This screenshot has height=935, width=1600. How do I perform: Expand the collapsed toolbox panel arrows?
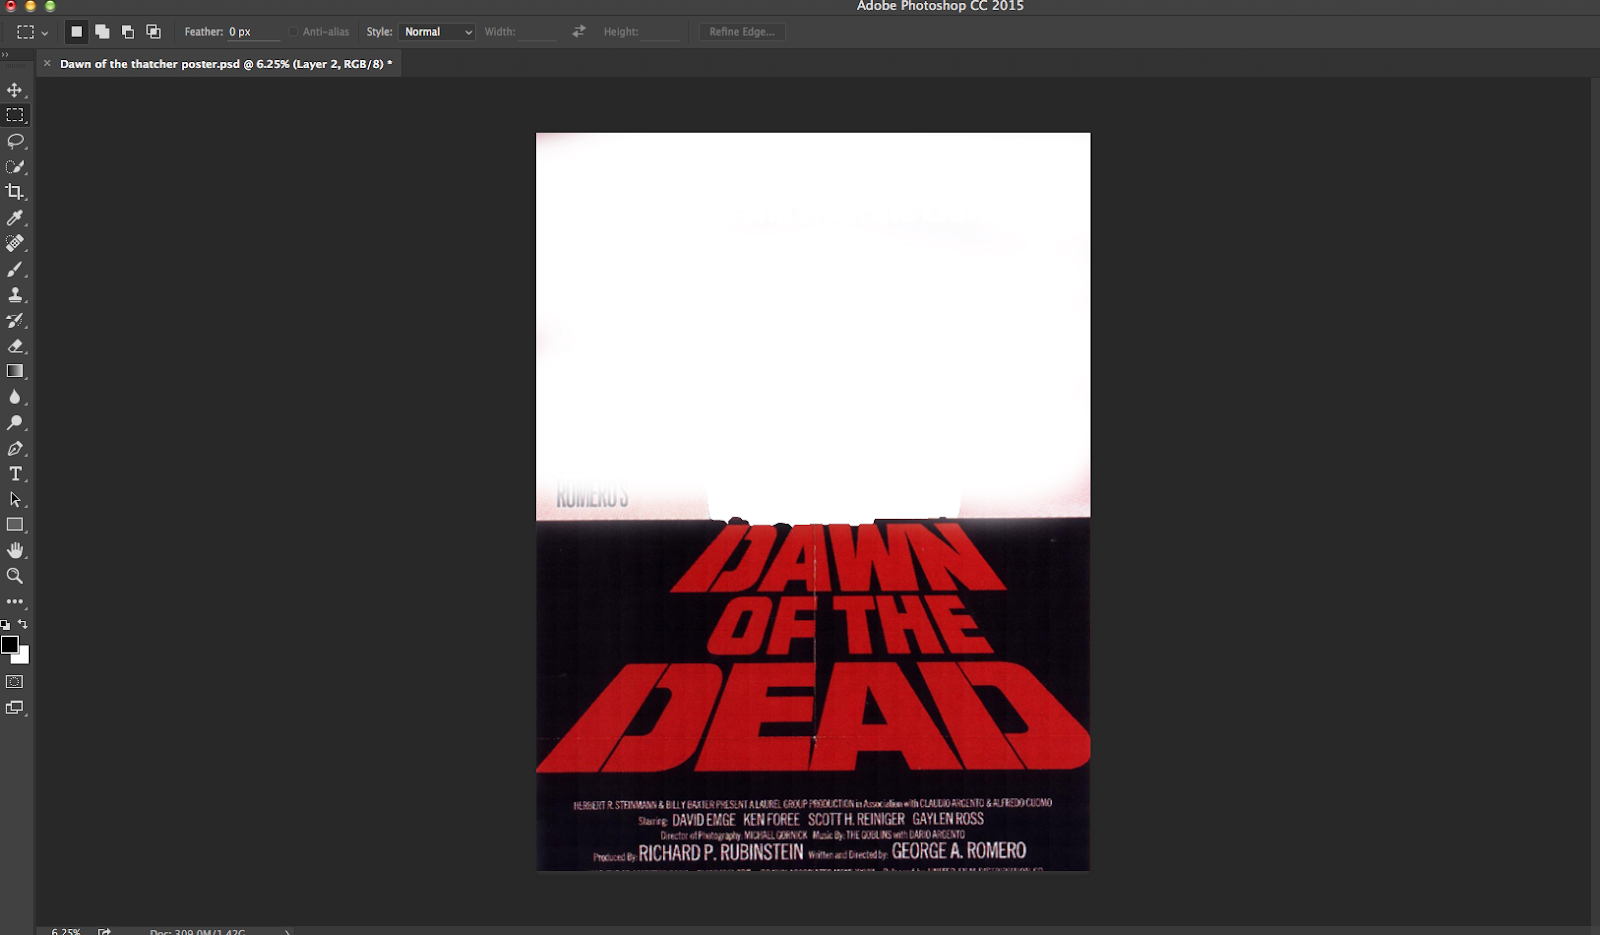[5, 55]
